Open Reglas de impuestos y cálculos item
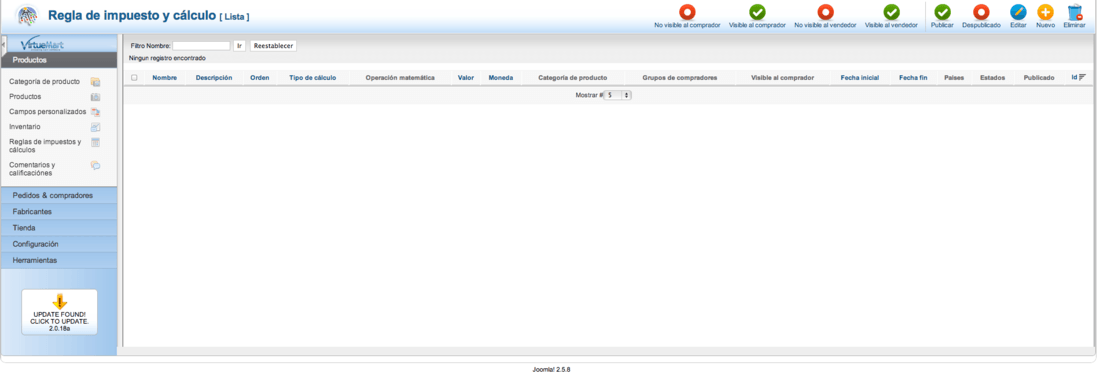 [x=45, y=145]
